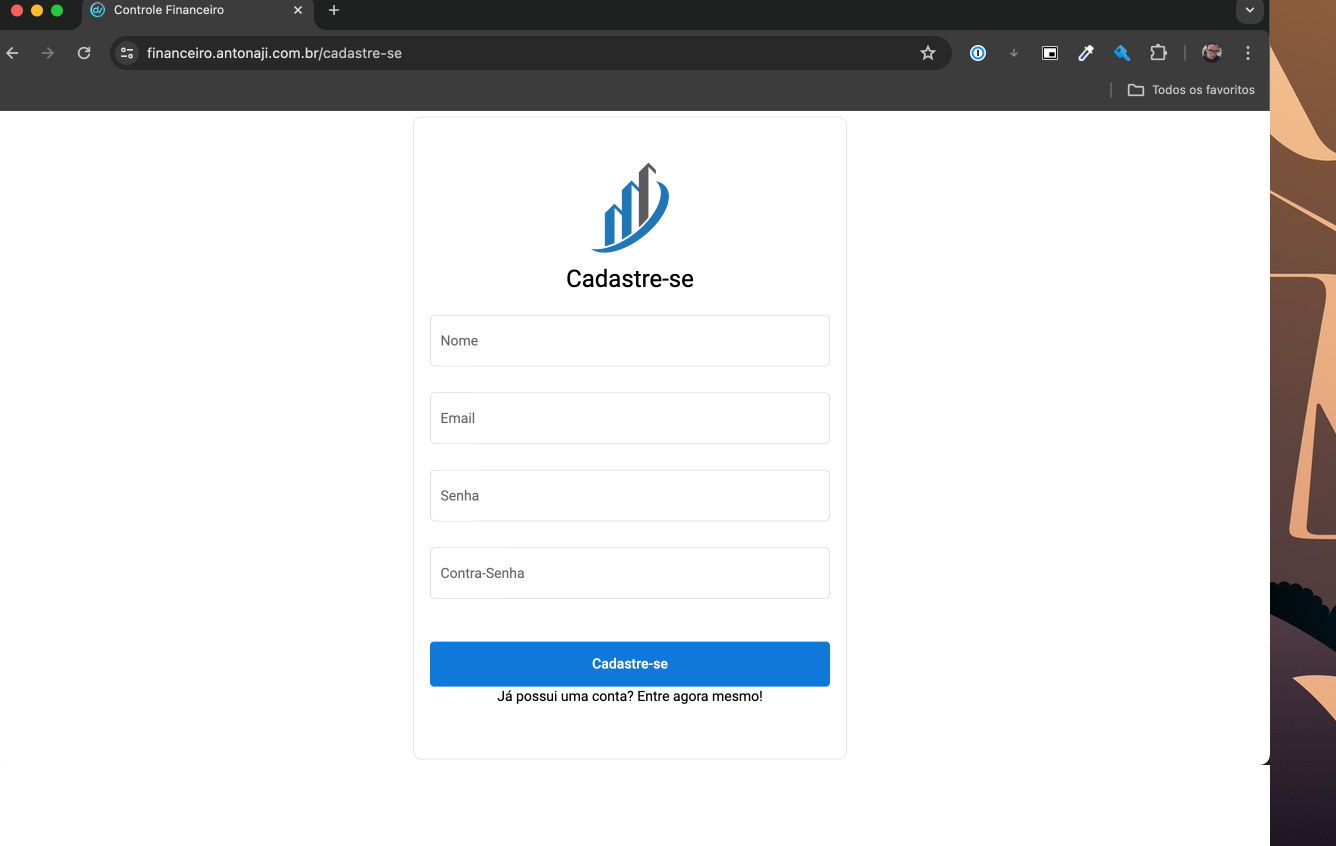Click the picture-in-picture extension icon
This screenshot has width=1336, height=846.
point(1050,53)
